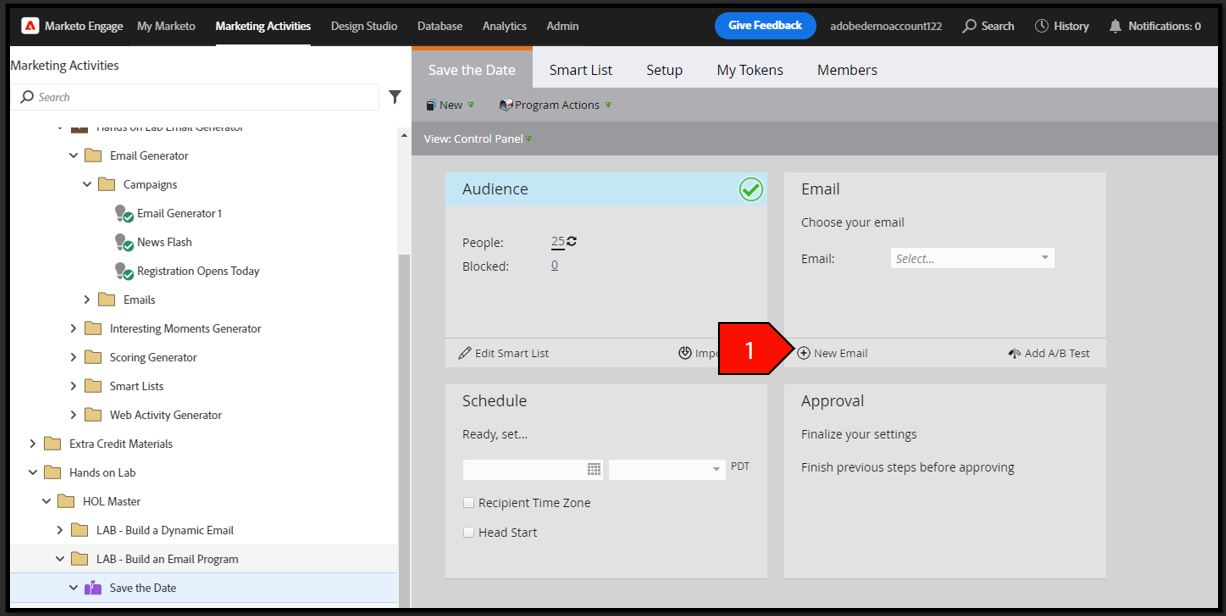Open the Schedule date calendar picker
Image resolution: width=1226 pixels, height=616 pixels.
point(594,469)
